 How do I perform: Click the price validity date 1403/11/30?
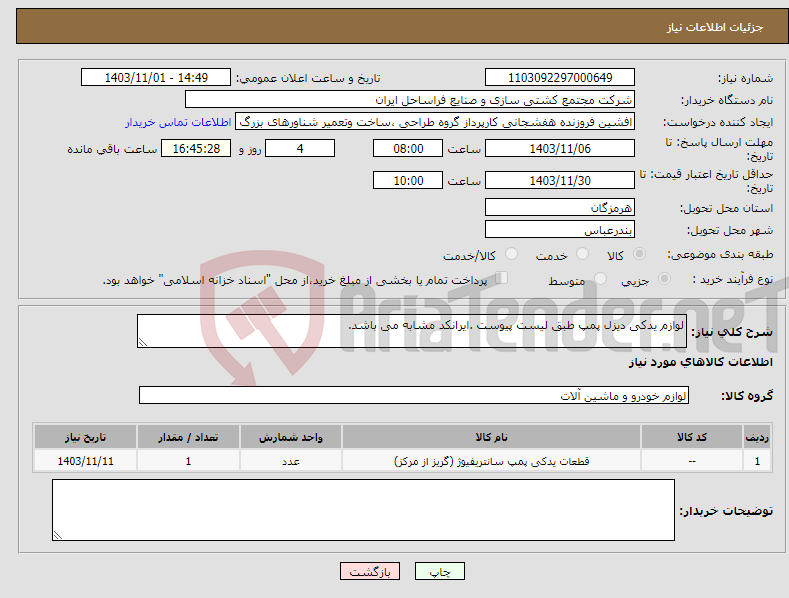point(560,180)
